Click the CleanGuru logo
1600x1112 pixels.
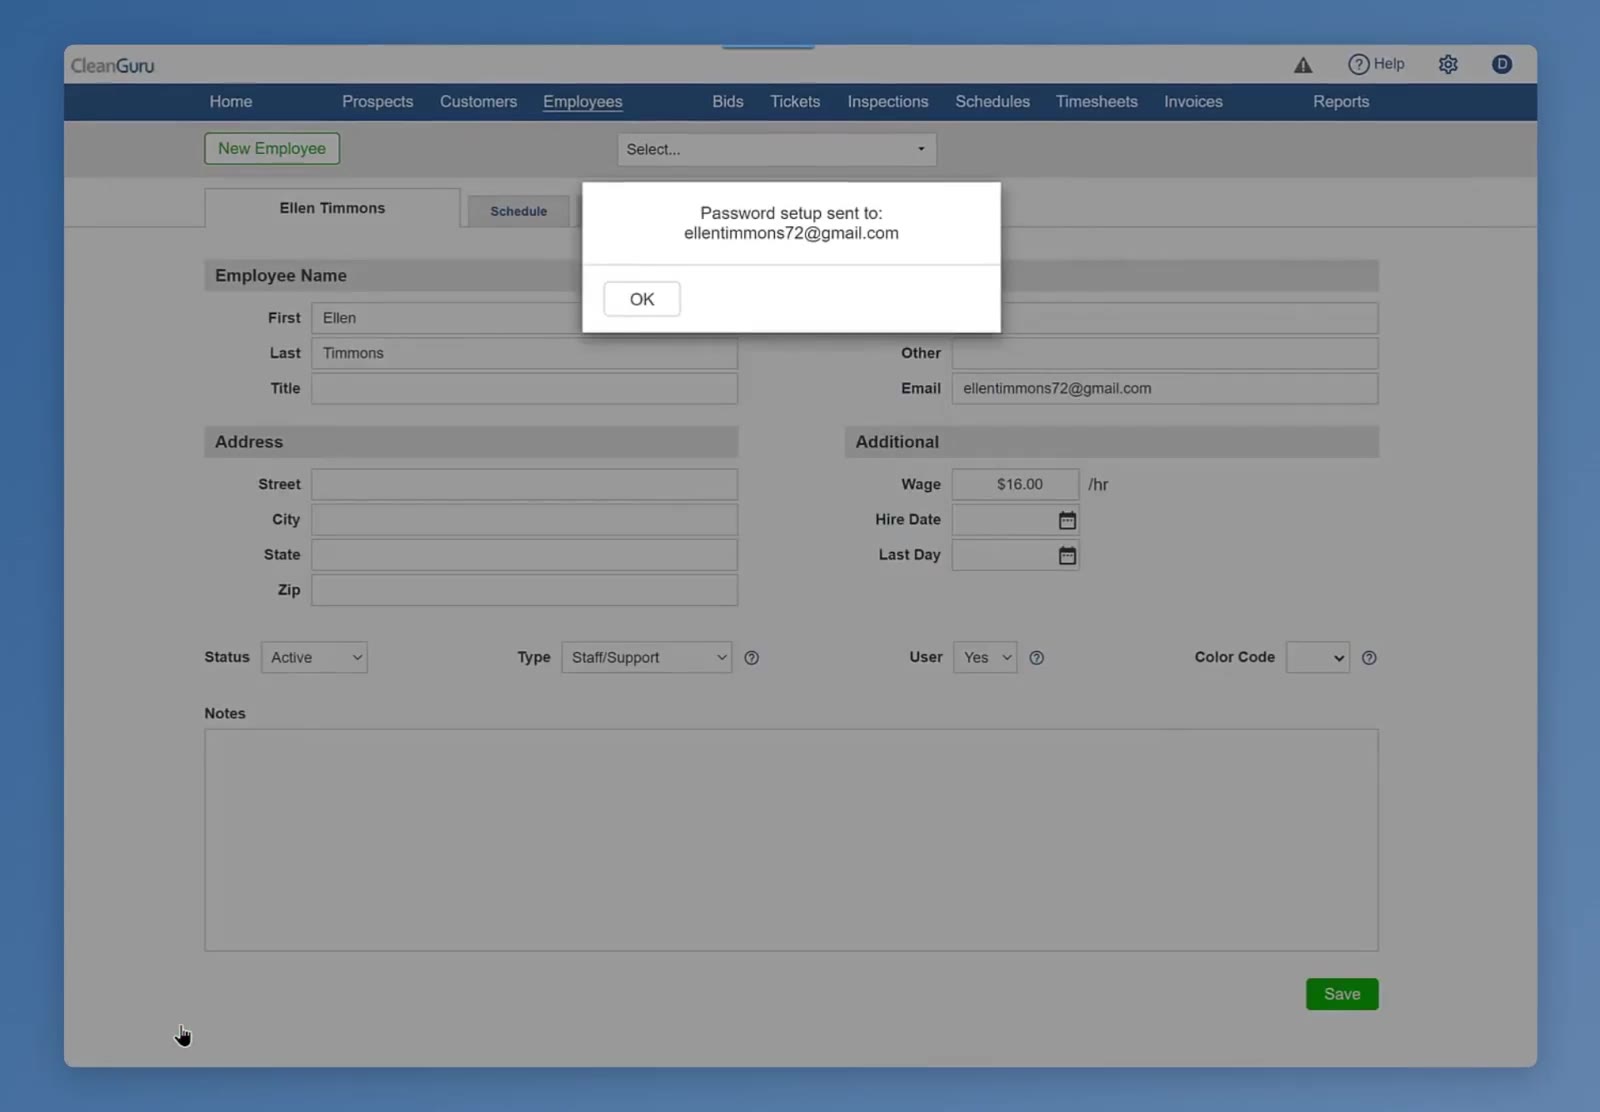(112, 66)
